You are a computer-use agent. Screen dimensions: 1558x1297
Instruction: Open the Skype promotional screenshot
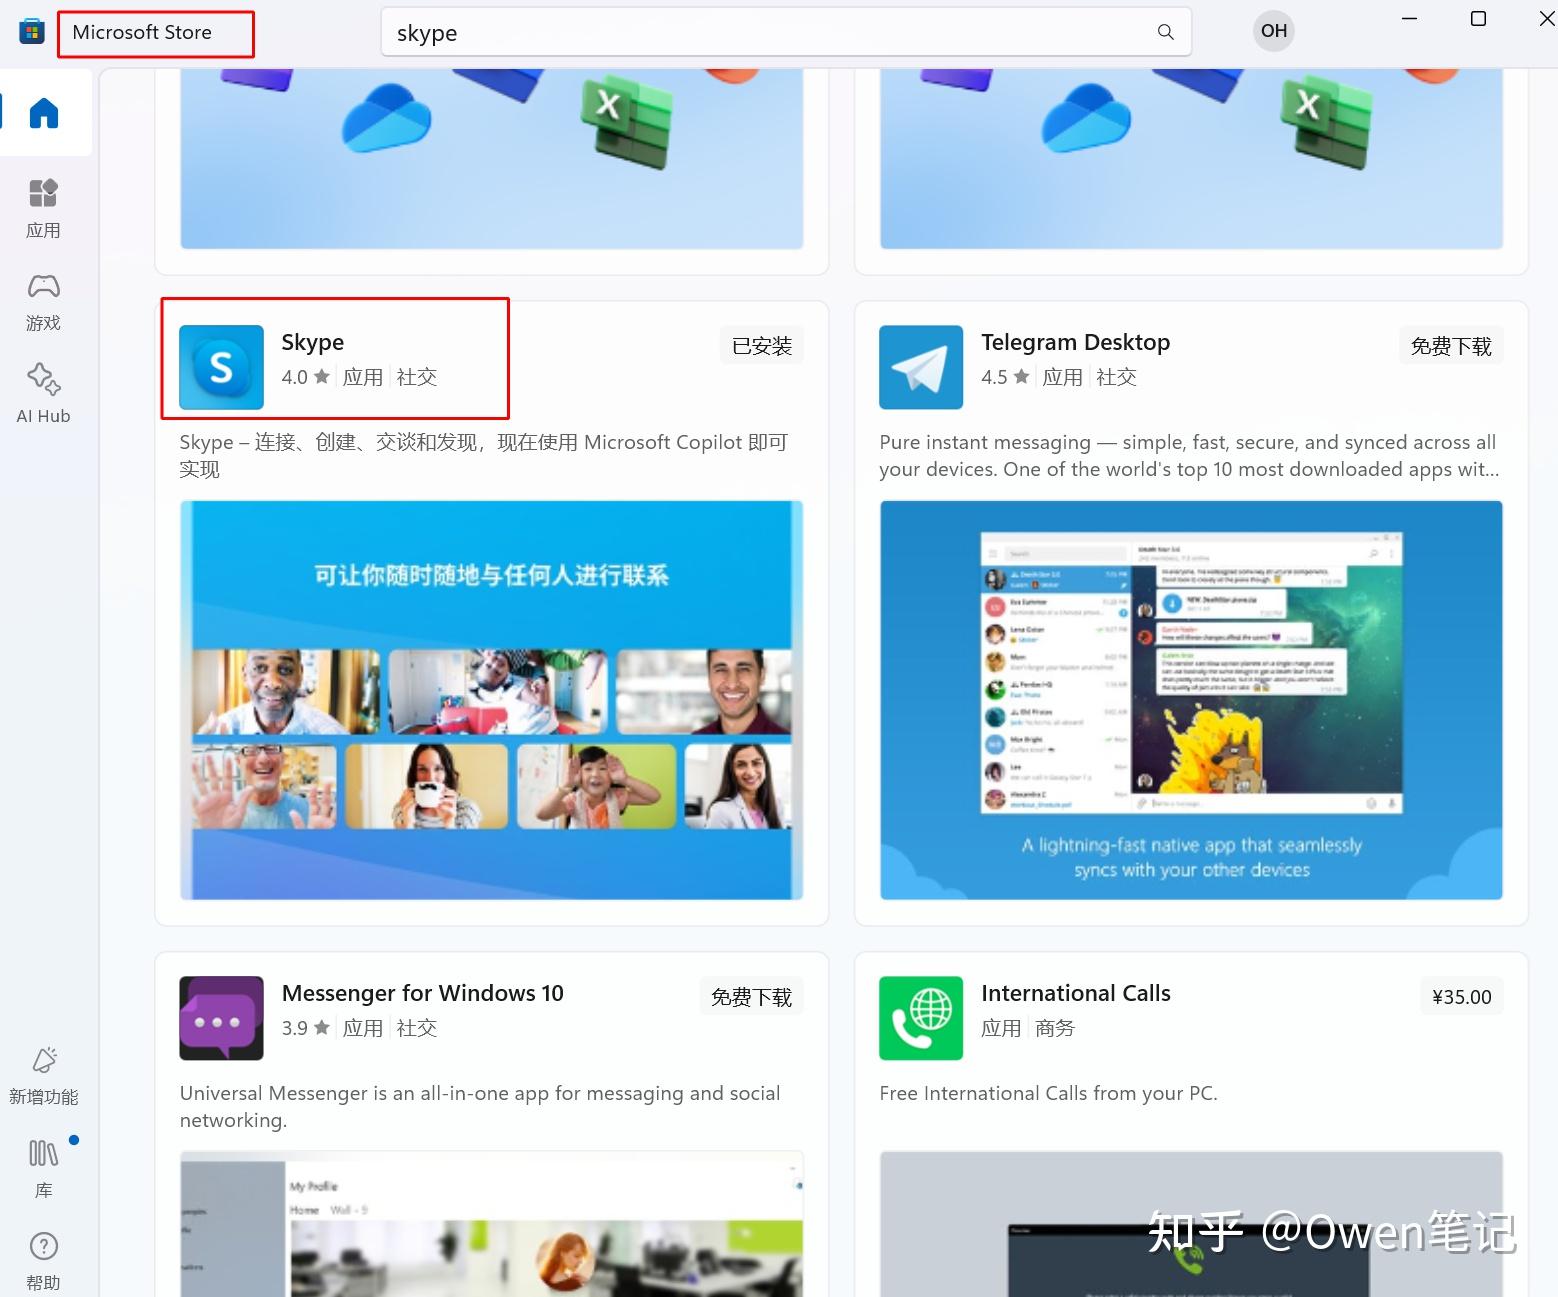pos(491,700)
